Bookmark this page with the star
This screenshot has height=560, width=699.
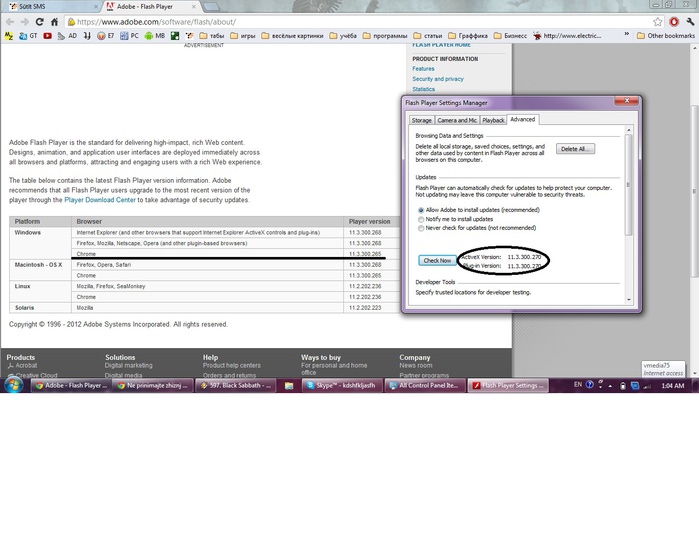click(658, 22)
